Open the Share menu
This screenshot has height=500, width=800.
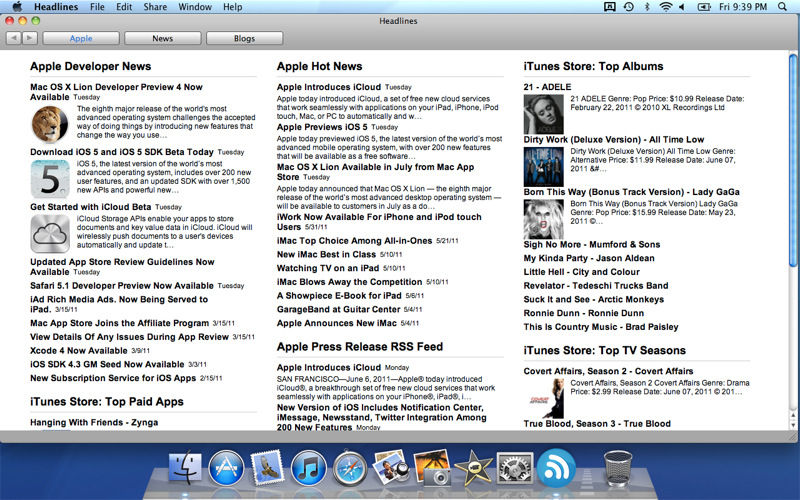point(155,7)
